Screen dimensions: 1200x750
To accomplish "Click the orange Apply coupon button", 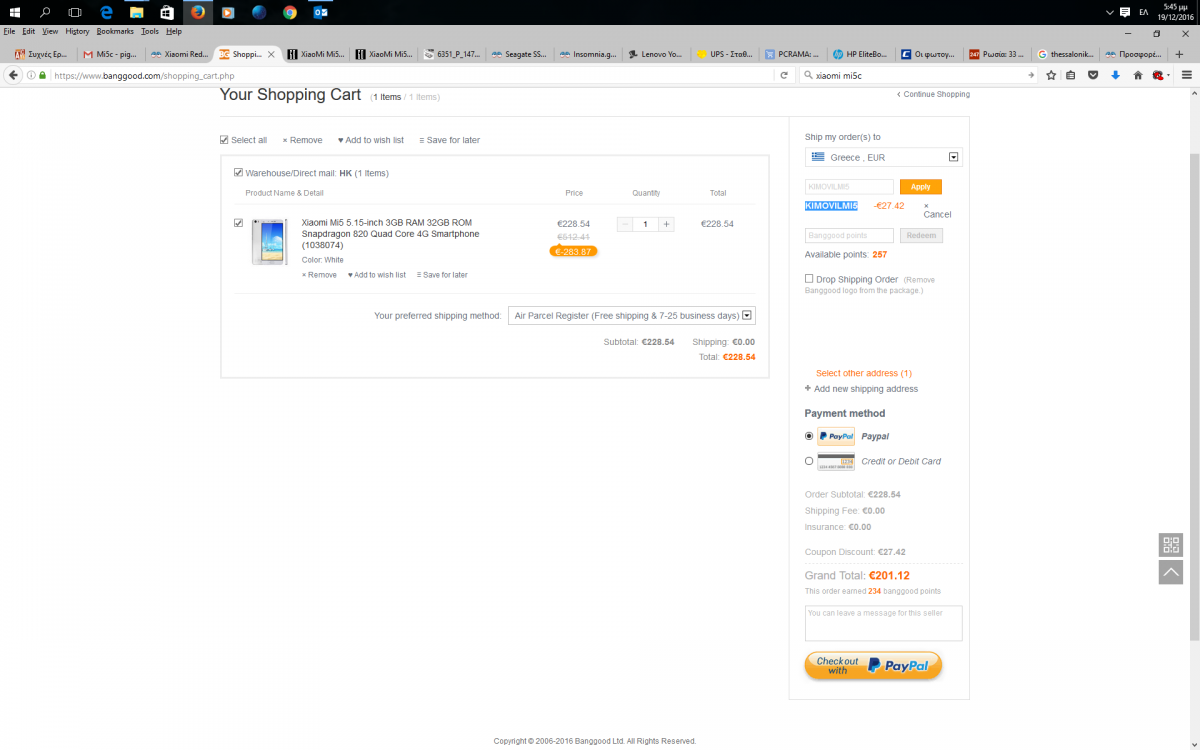I will tap(920, 187).
